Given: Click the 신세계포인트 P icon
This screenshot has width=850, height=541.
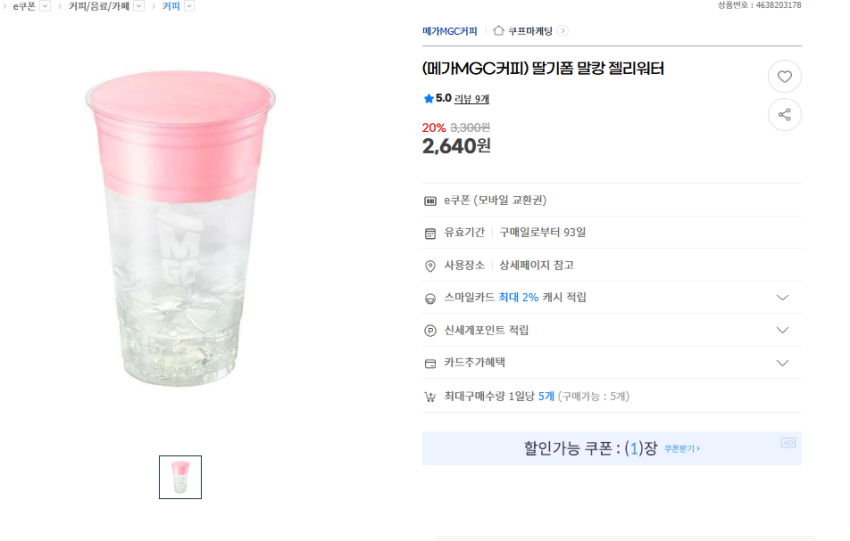Looking at the screenshot, I should [430, 330].
